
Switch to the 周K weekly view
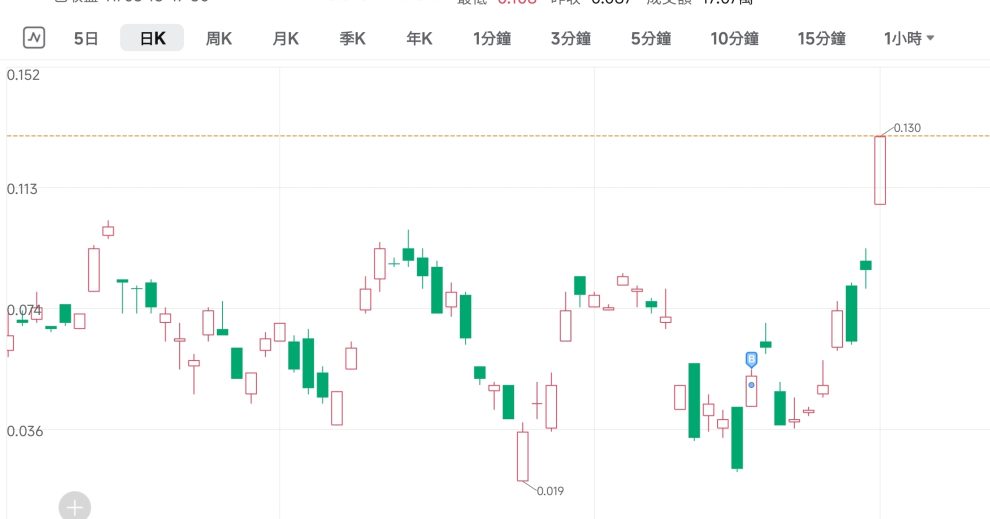[219, 39]
